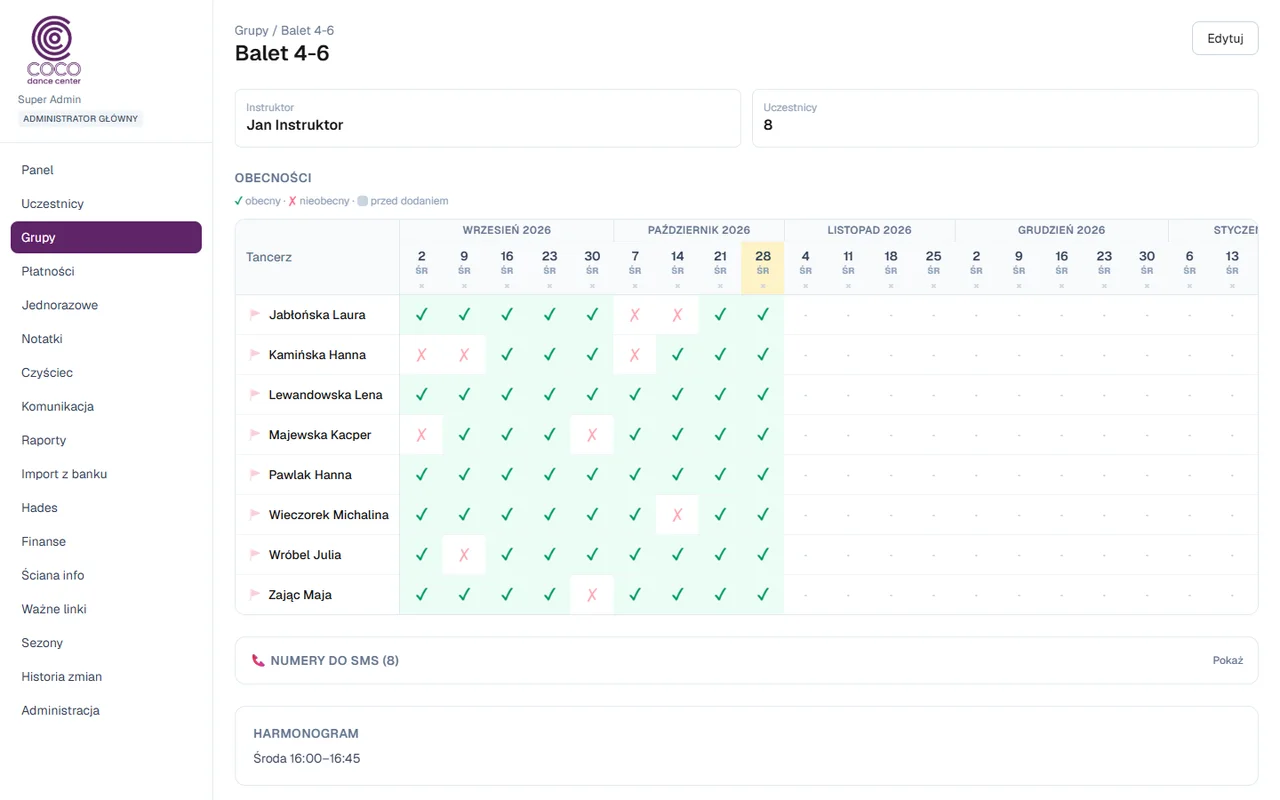
Task: Open Historia zmian in the sidebar
Action: pos(106,677)
